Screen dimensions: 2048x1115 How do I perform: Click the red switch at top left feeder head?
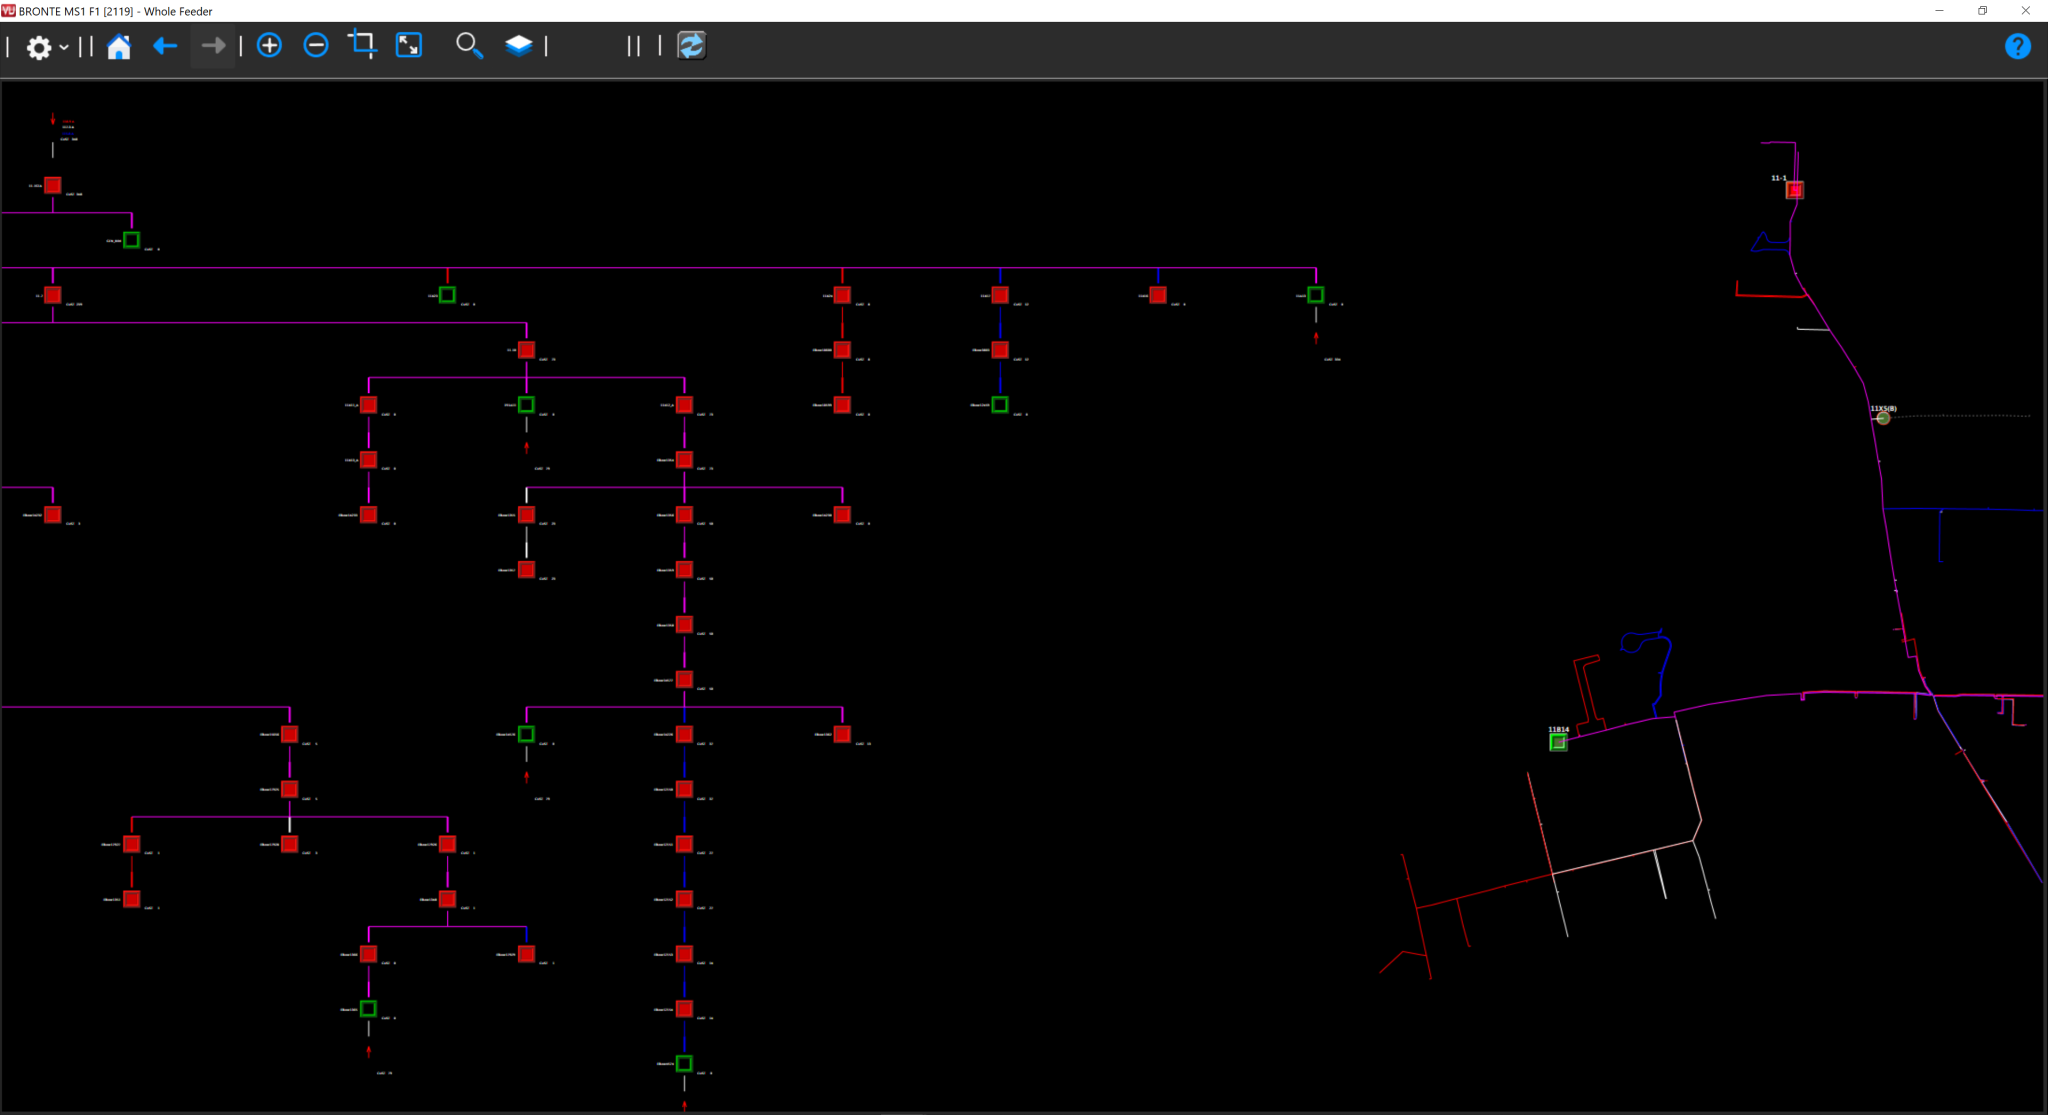pos(51,185)
